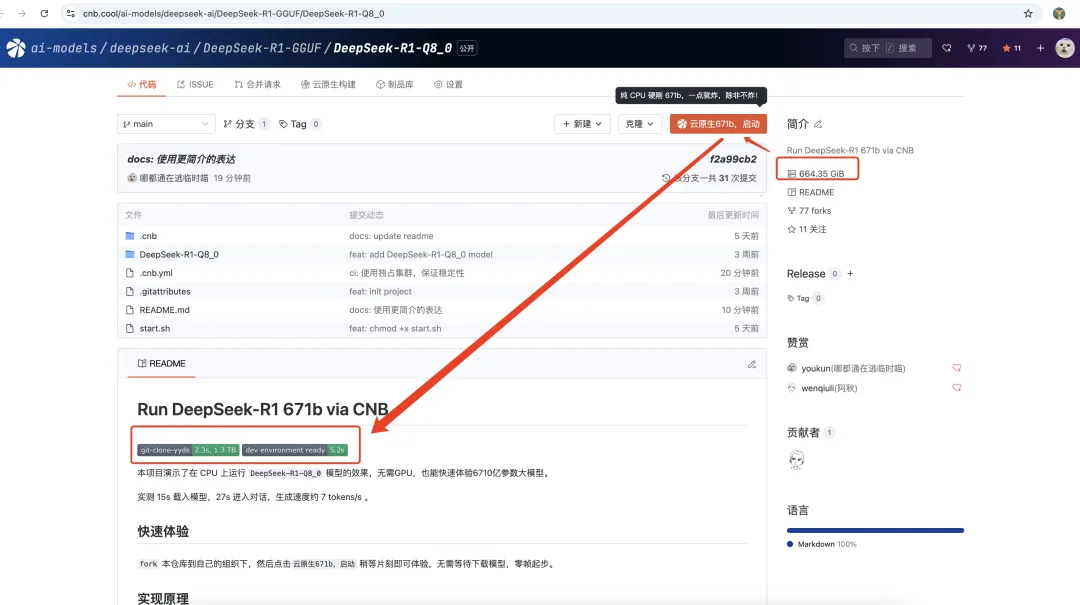Launch 云原生671b, 启动 button

coord(718,124)
